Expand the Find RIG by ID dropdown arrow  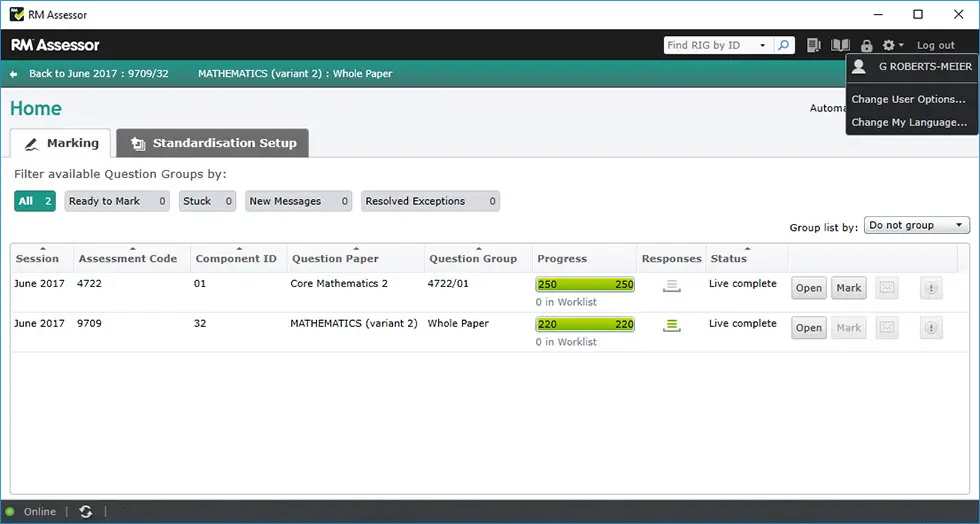[x=762, y=45]
